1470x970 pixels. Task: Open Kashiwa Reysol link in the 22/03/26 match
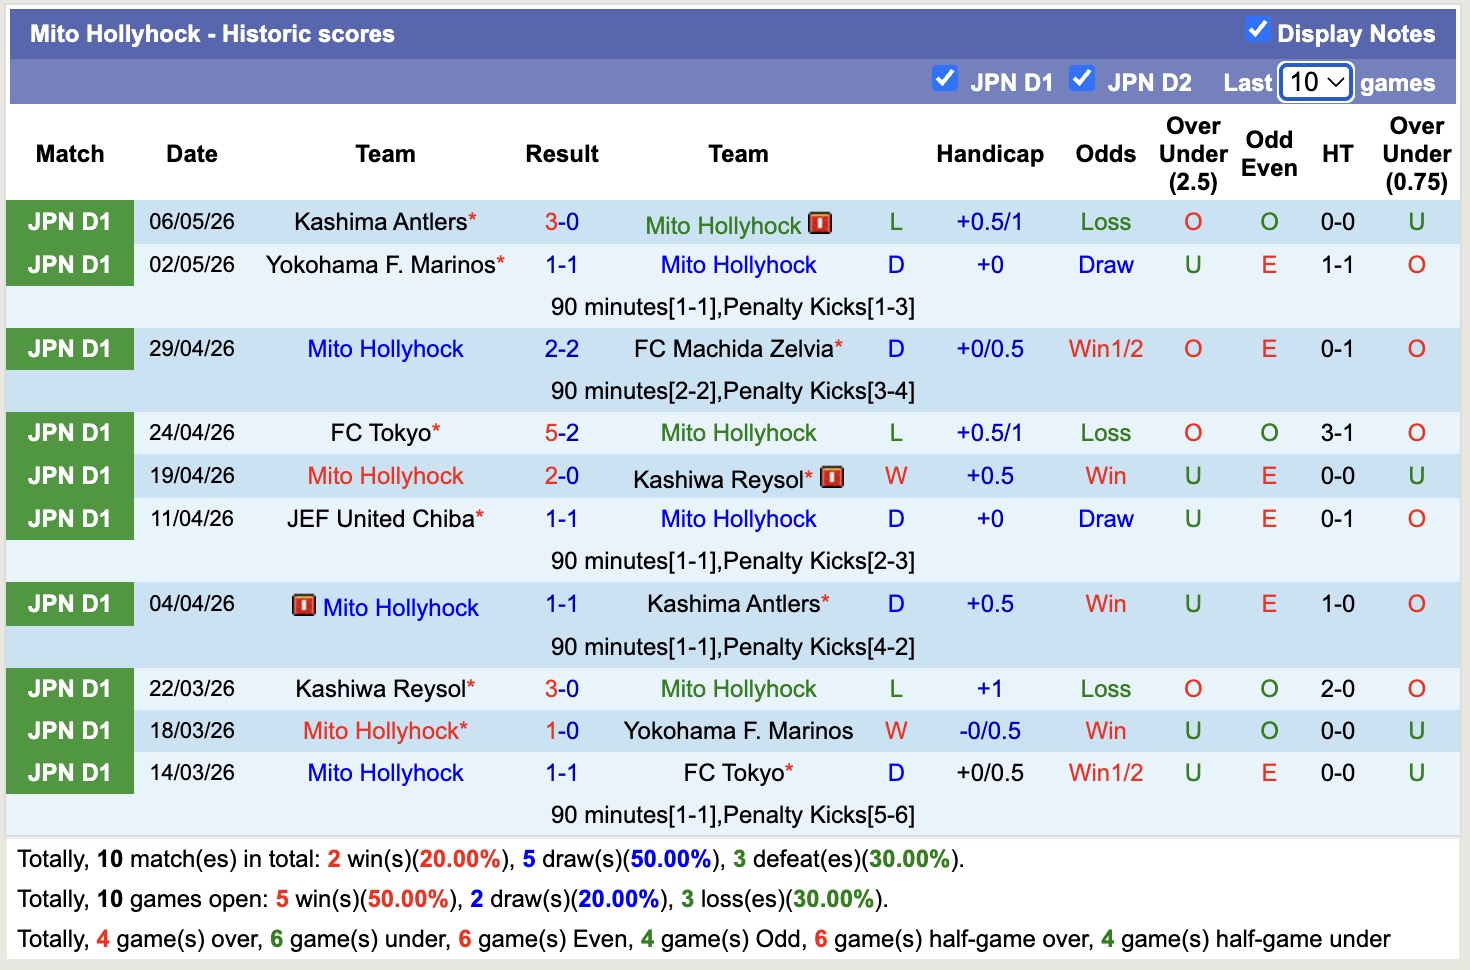click(x=381, y=689)
